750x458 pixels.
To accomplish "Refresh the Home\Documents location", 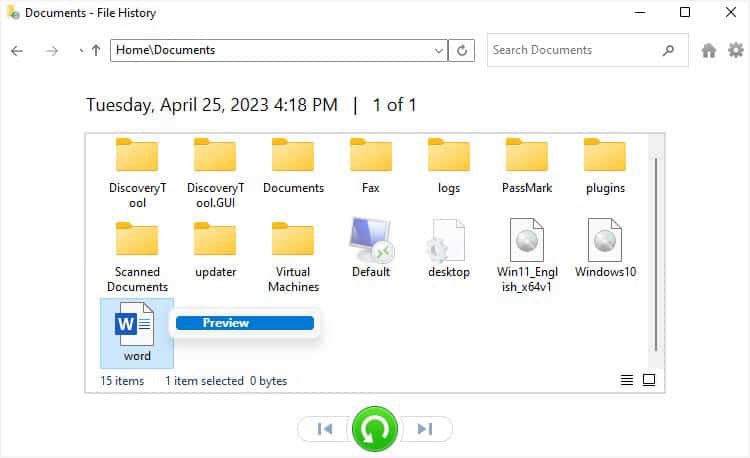I will (462, 50).
